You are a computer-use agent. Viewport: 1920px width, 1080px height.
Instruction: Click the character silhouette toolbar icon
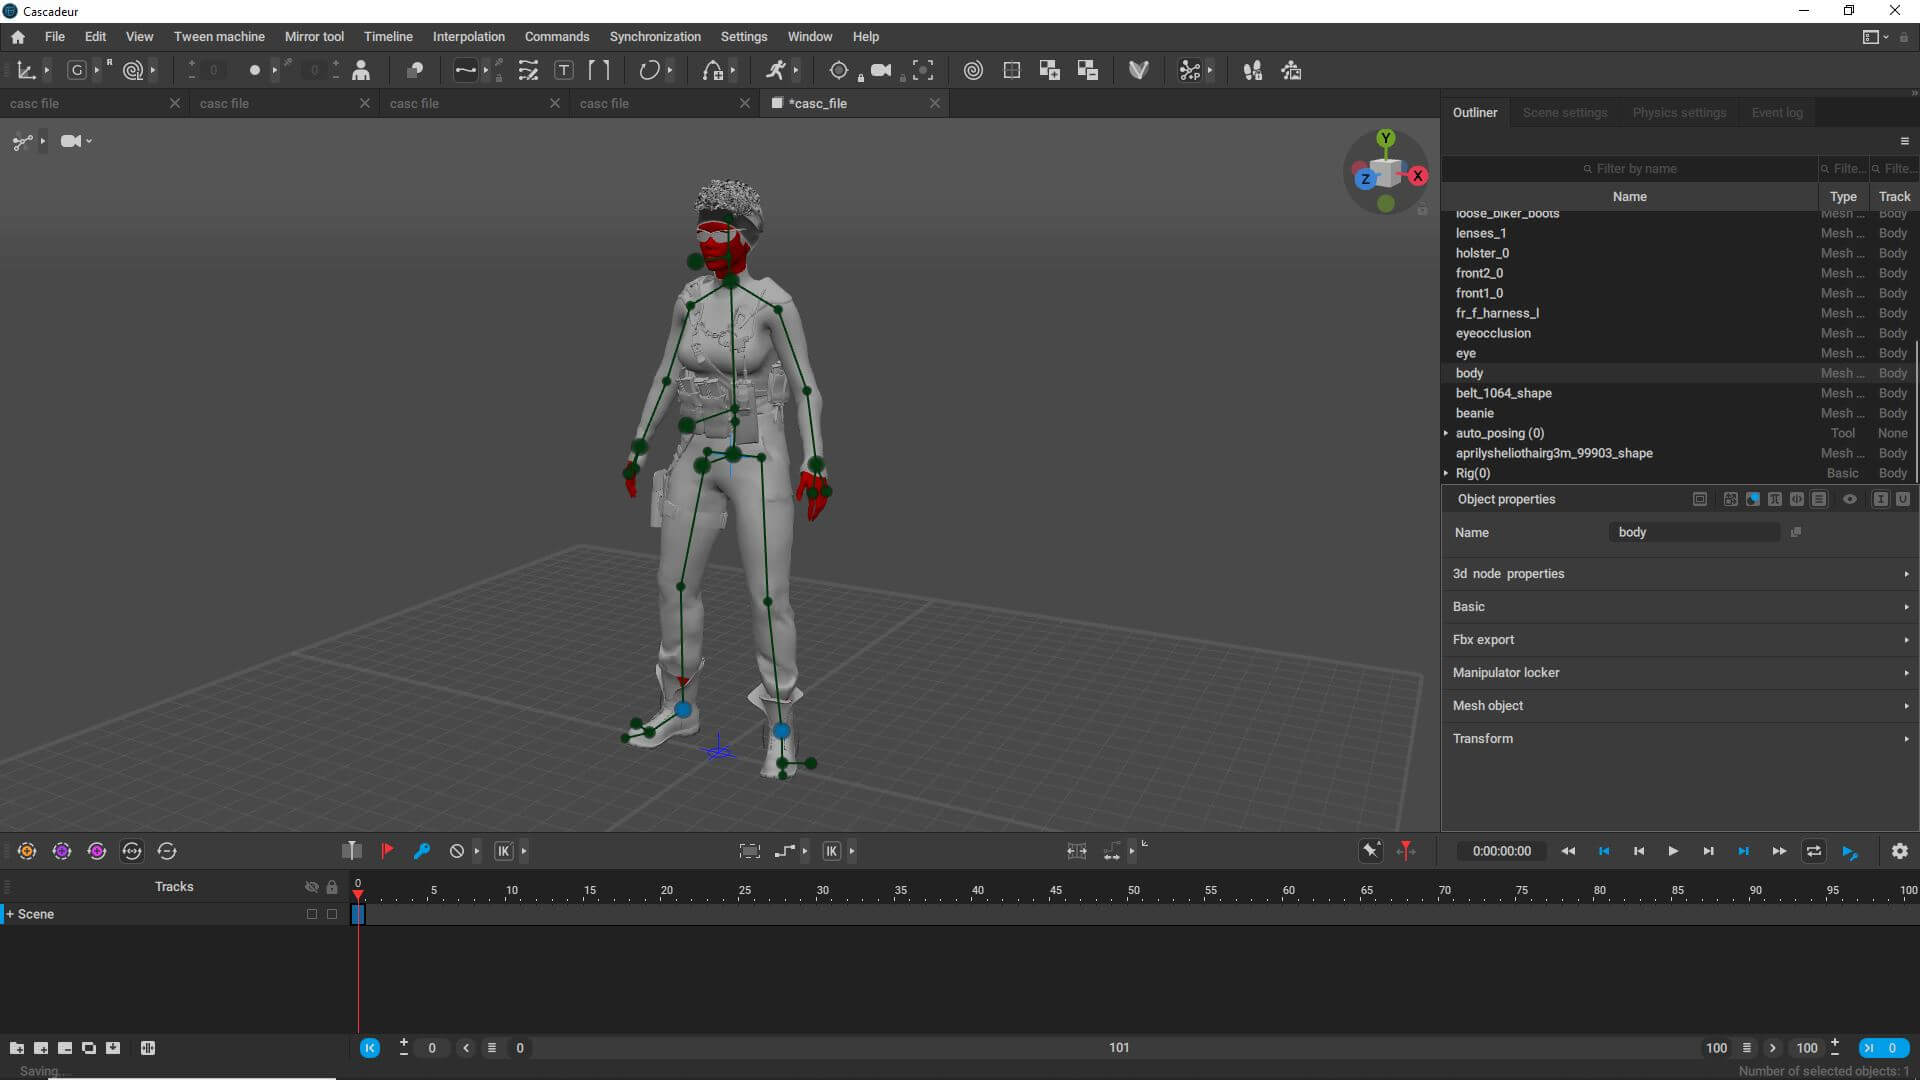pyautogui.click(x=361, y=70)
